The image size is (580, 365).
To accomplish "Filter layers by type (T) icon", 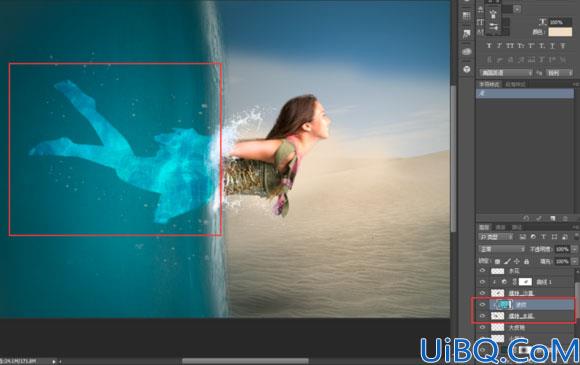I will (x=544, y=237).
